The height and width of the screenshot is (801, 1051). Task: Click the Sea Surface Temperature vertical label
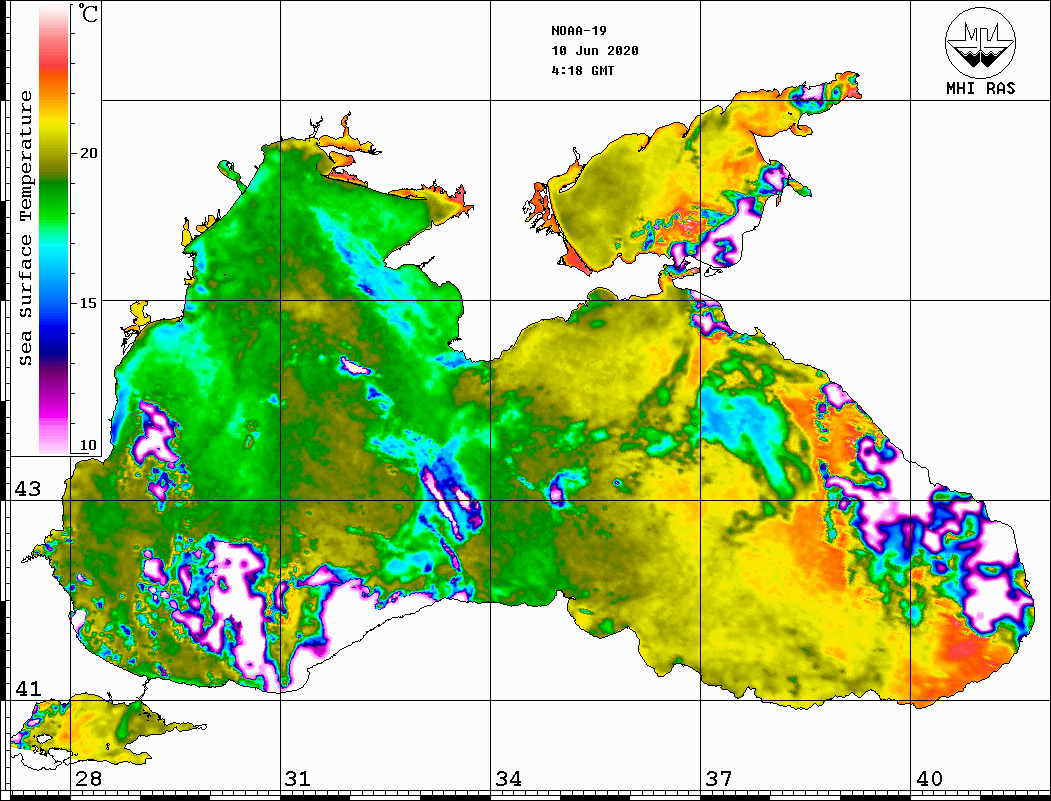(x=25, y=229)
